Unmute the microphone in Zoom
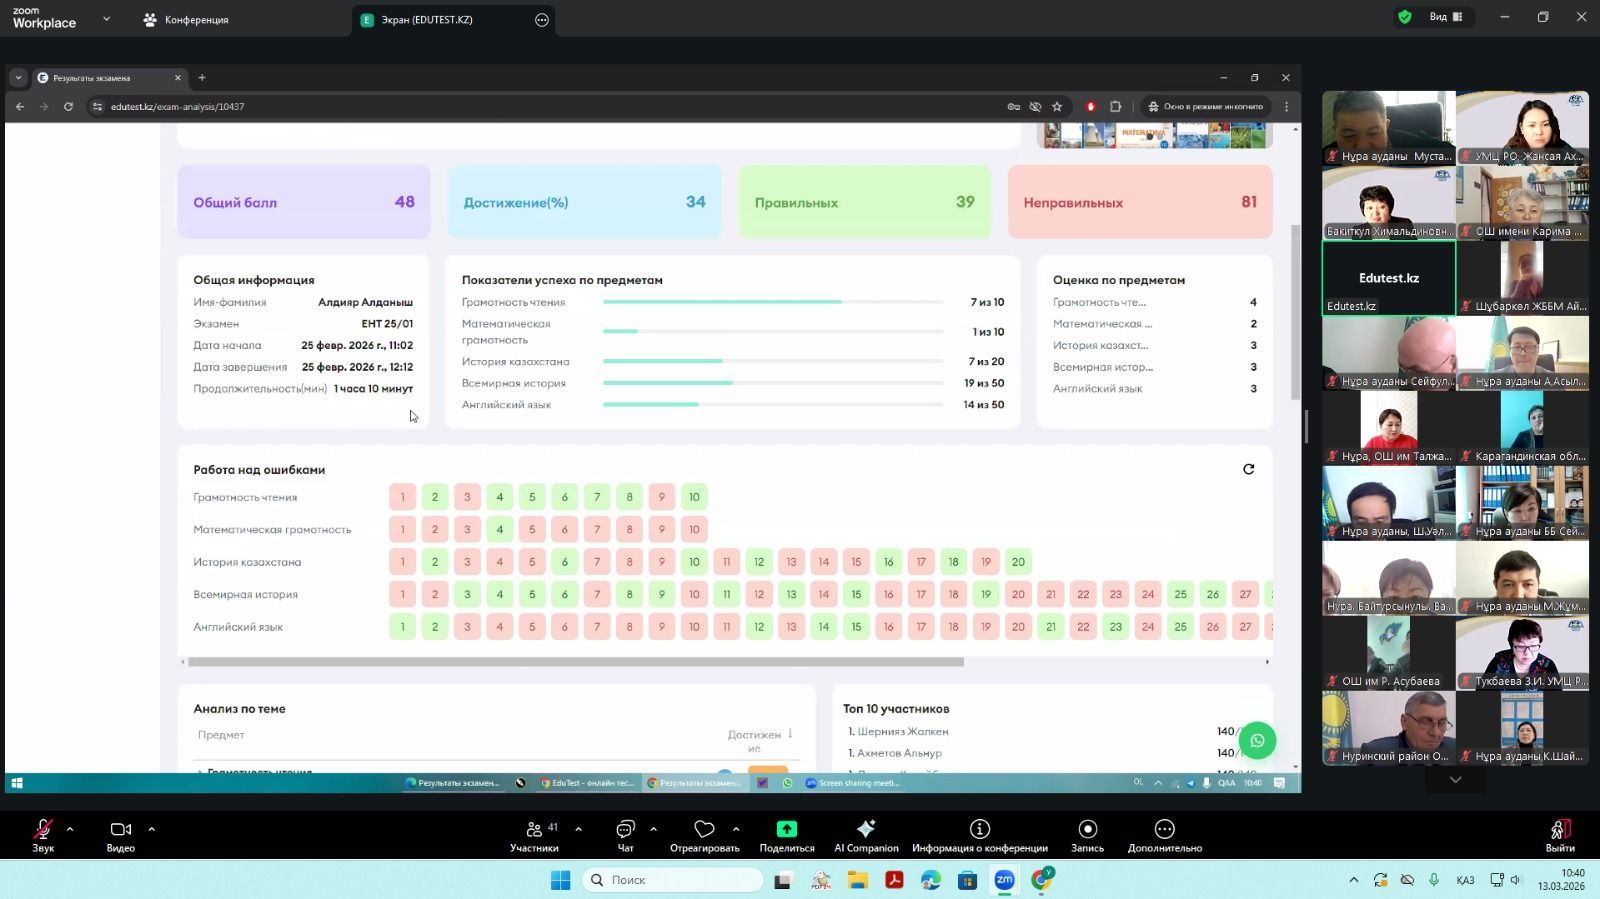 [x=43, y=829]
